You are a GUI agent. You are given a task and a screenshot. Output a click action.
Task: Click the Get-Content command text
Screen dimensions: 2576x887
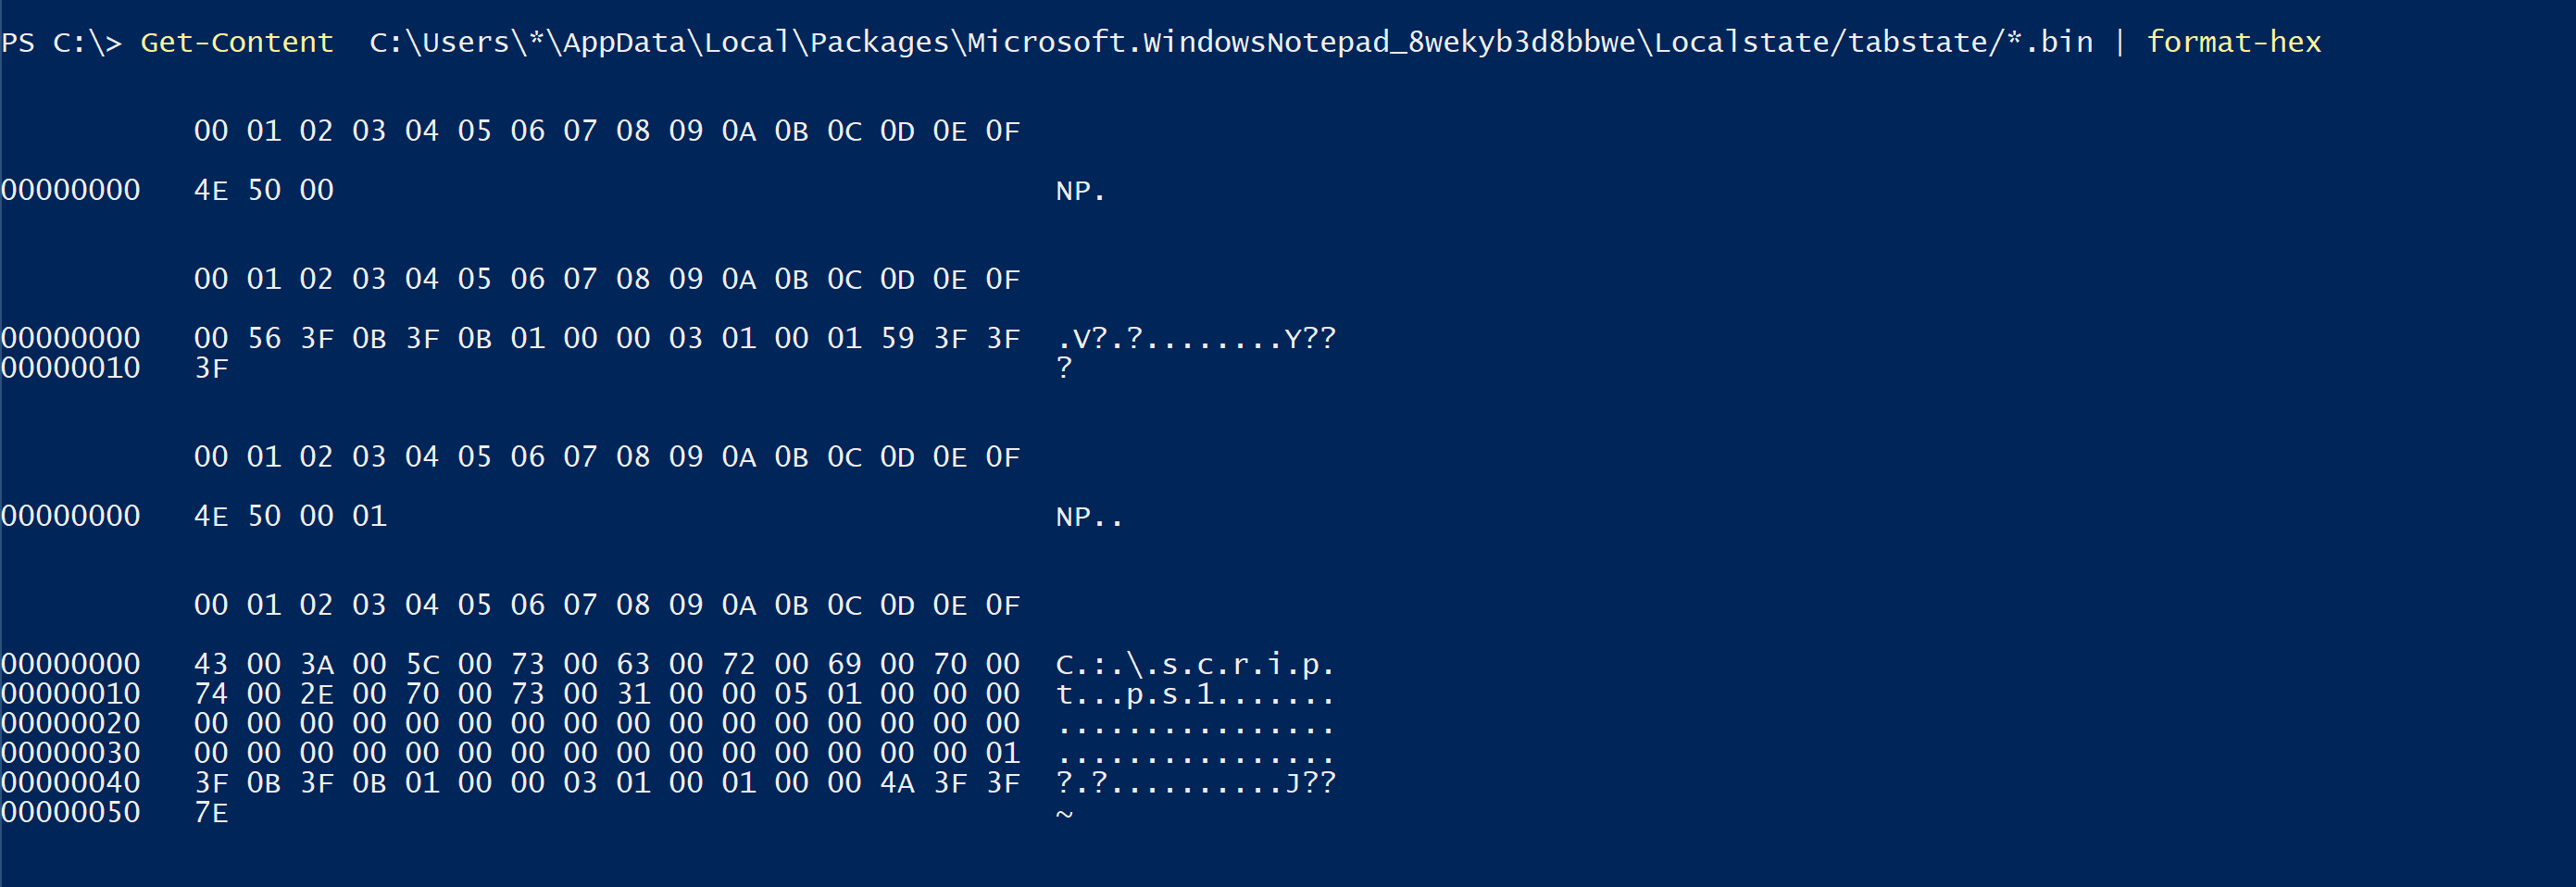(x=236, y=42)
